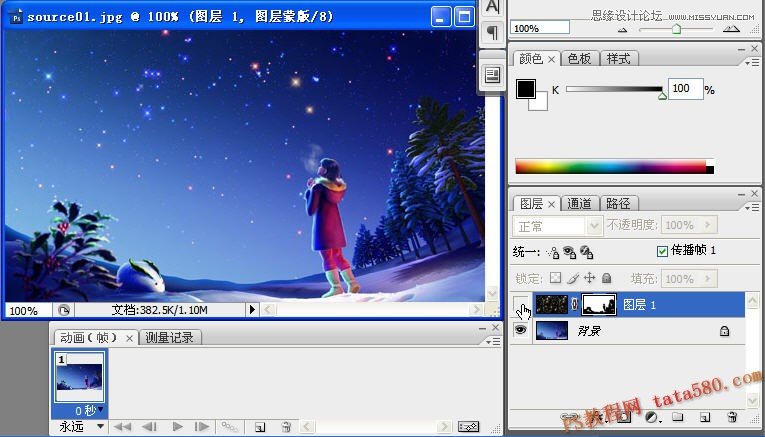Viewport: 765px width, 437px height.
Task: Click the unify layer position icon
Action: (553, 252)
